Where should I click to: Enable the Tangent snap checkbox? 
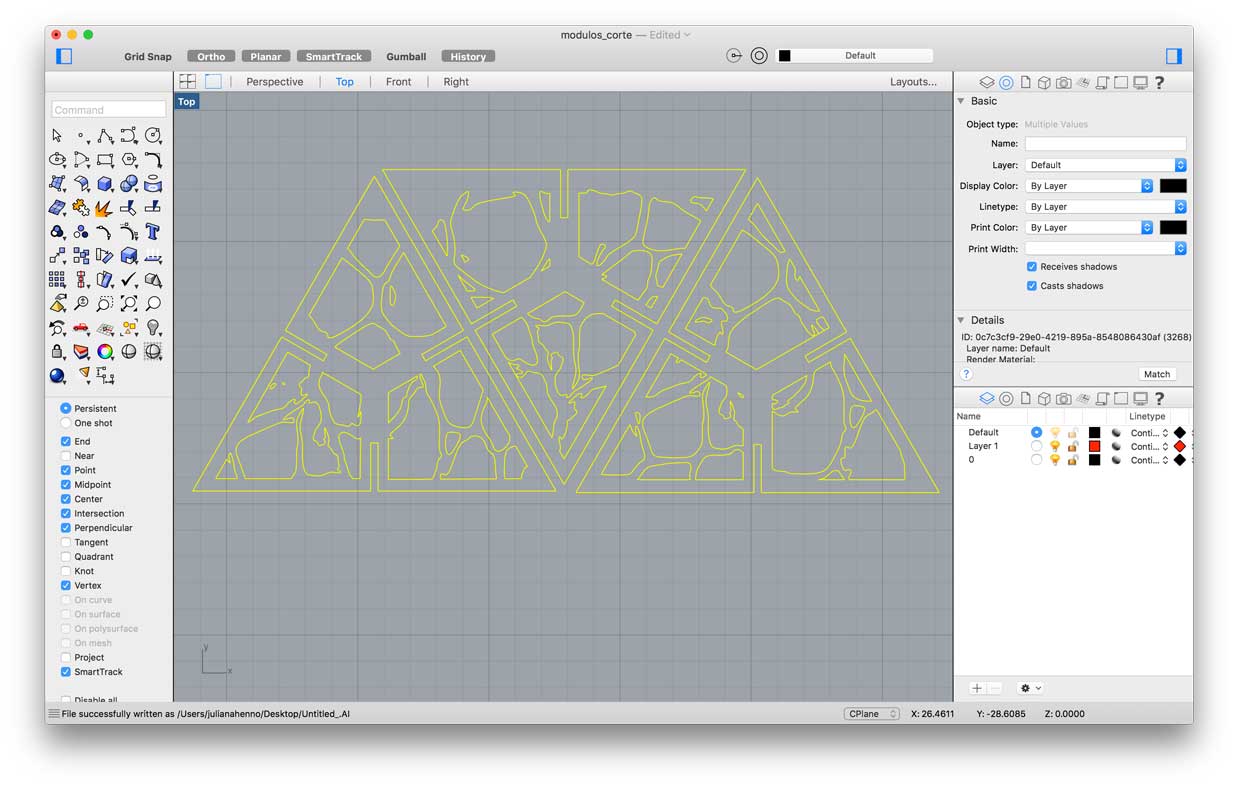pyautogui.click(x=66, y=542)
